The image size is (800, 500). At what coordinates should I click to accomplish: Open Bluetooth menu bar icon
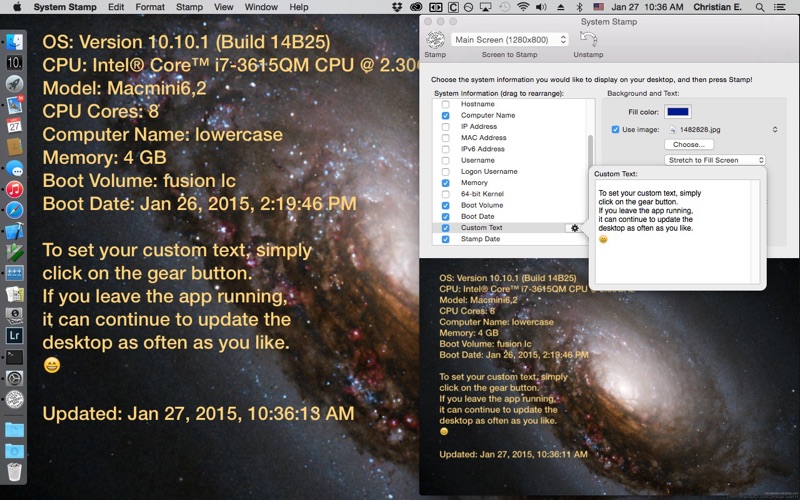[x=579, y=7]
